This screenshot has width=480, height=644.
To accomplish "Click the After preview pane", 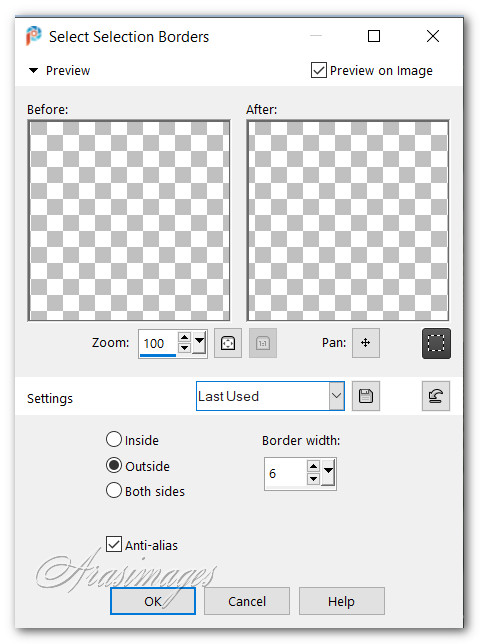I will click(x=348, y=221).
